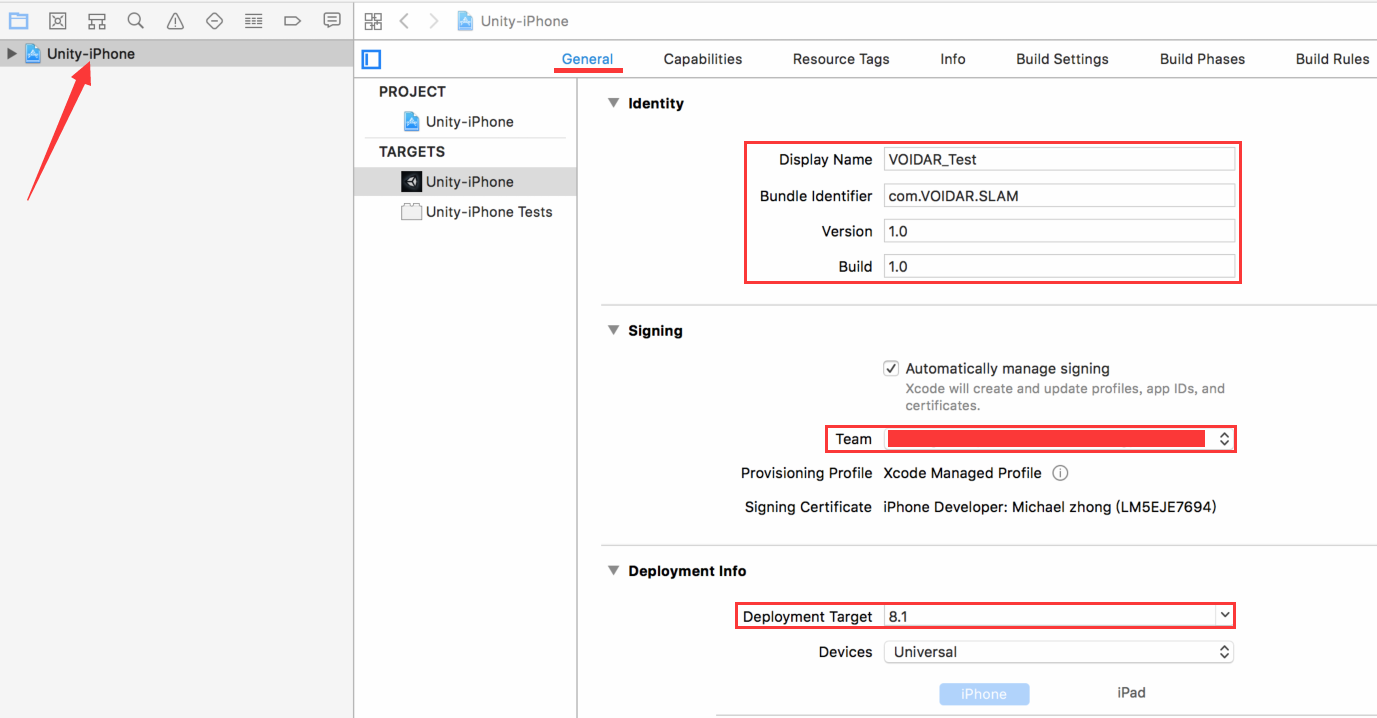The image size is (1377, 718).
Task: Click the Bundle Identifier field
Action: [x=1060, y=195]
